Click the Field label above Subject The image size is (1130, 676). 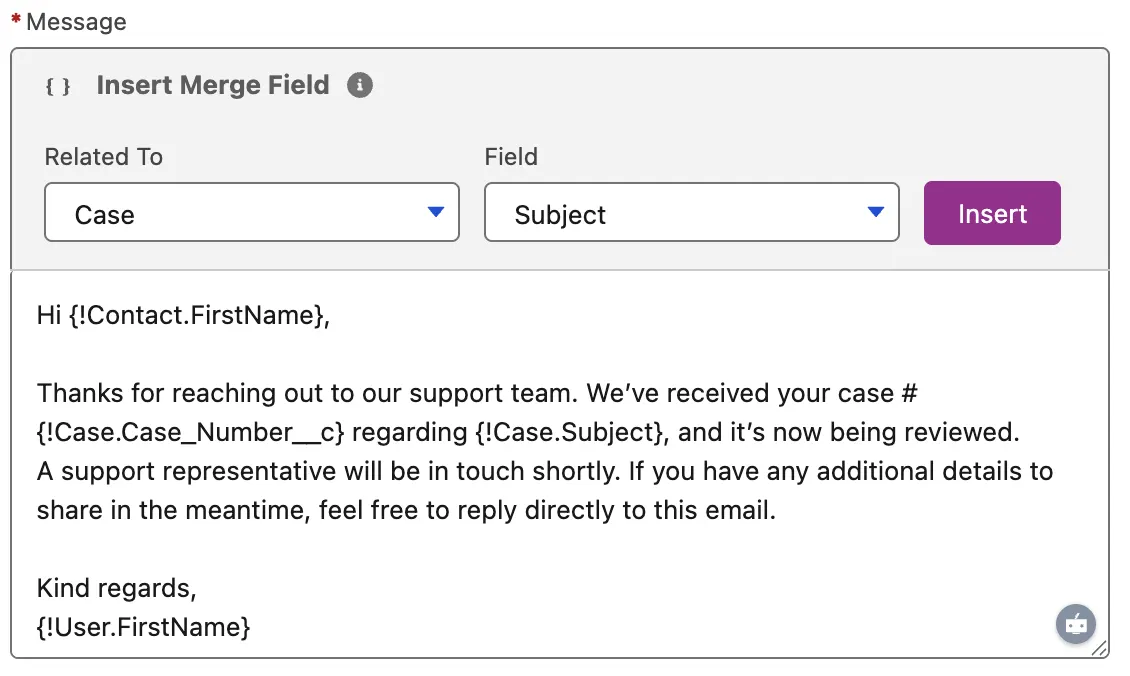tap(511, 157)
